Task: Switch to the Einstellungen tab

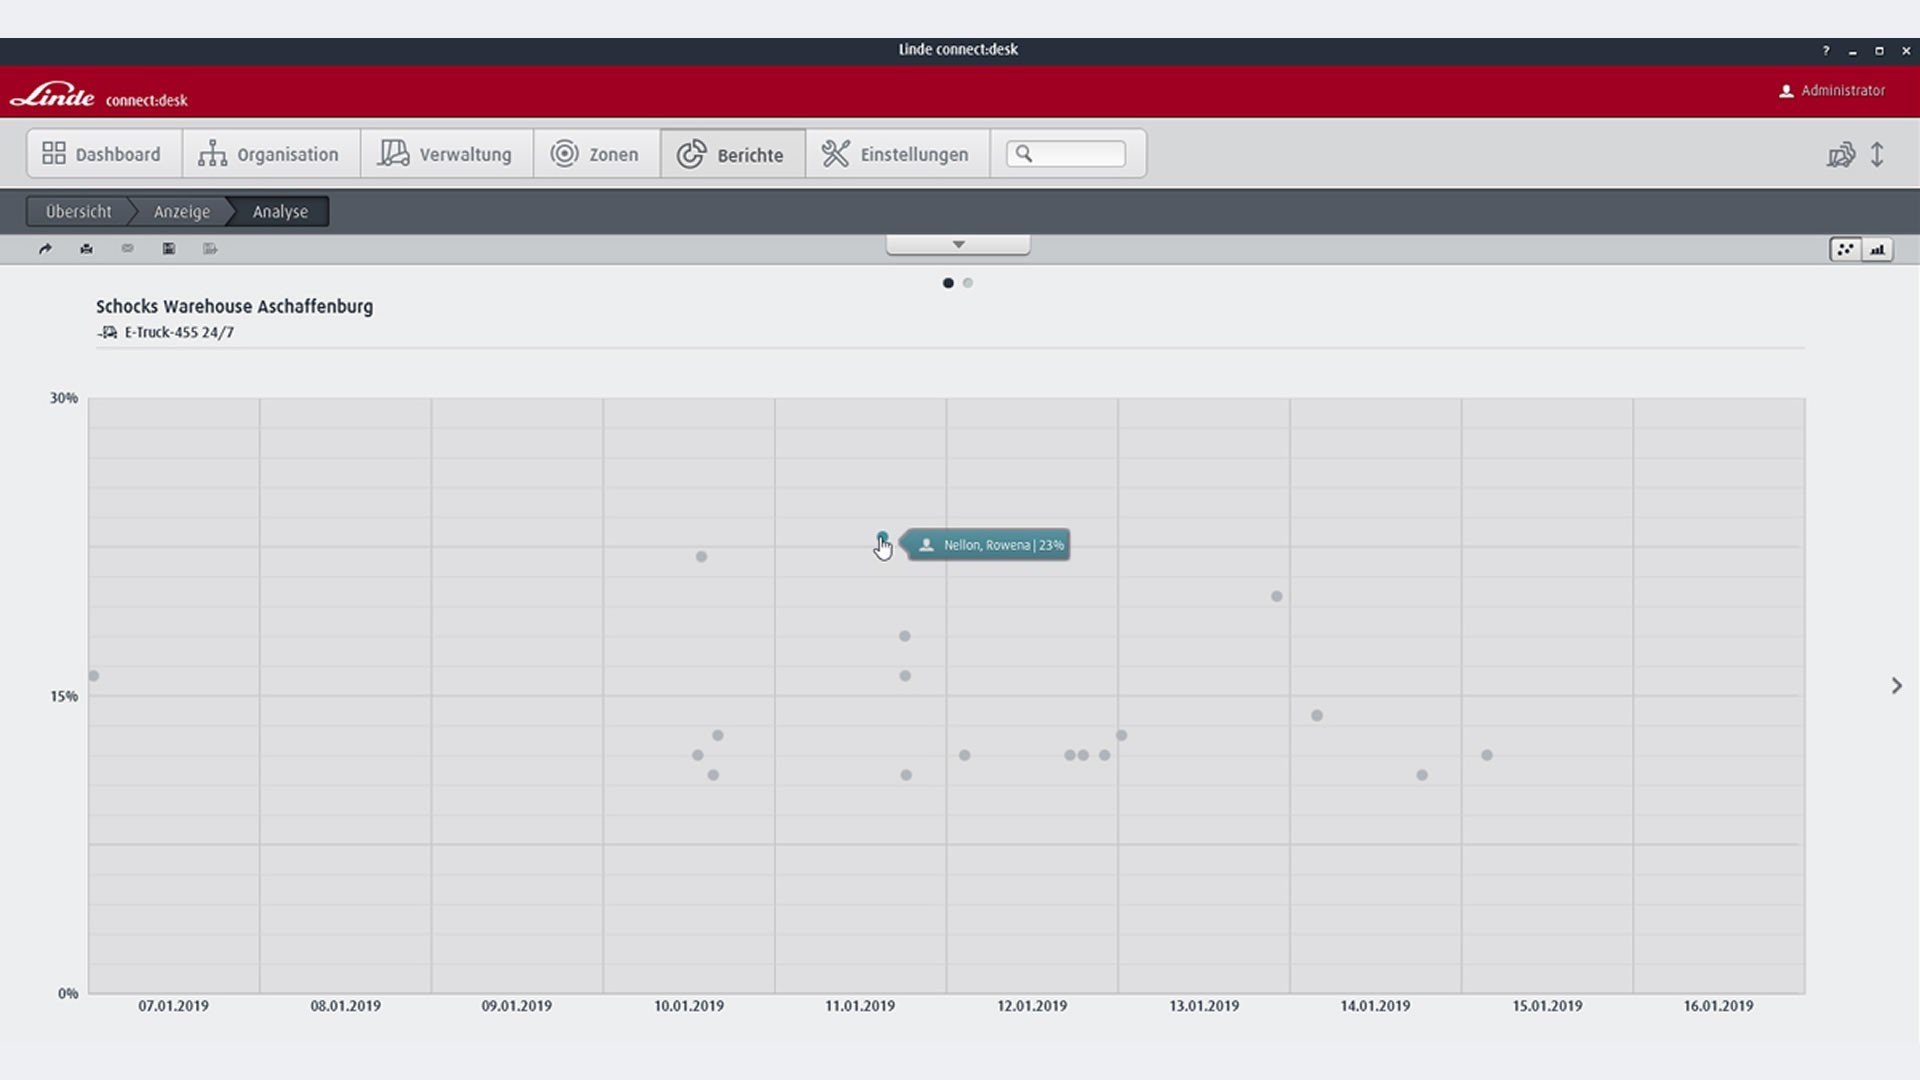Action: 896,153
